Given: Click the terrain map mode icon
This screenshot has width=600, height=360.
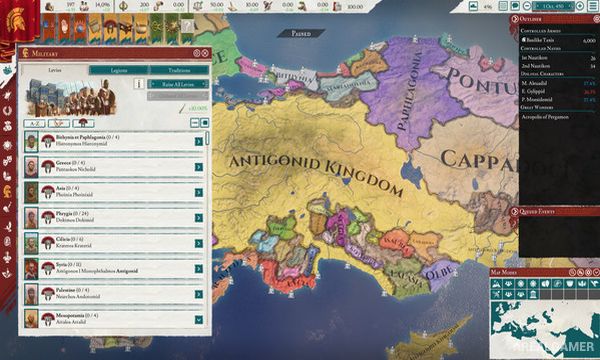Looking at the screenshot, I should [x=496, y=284].
